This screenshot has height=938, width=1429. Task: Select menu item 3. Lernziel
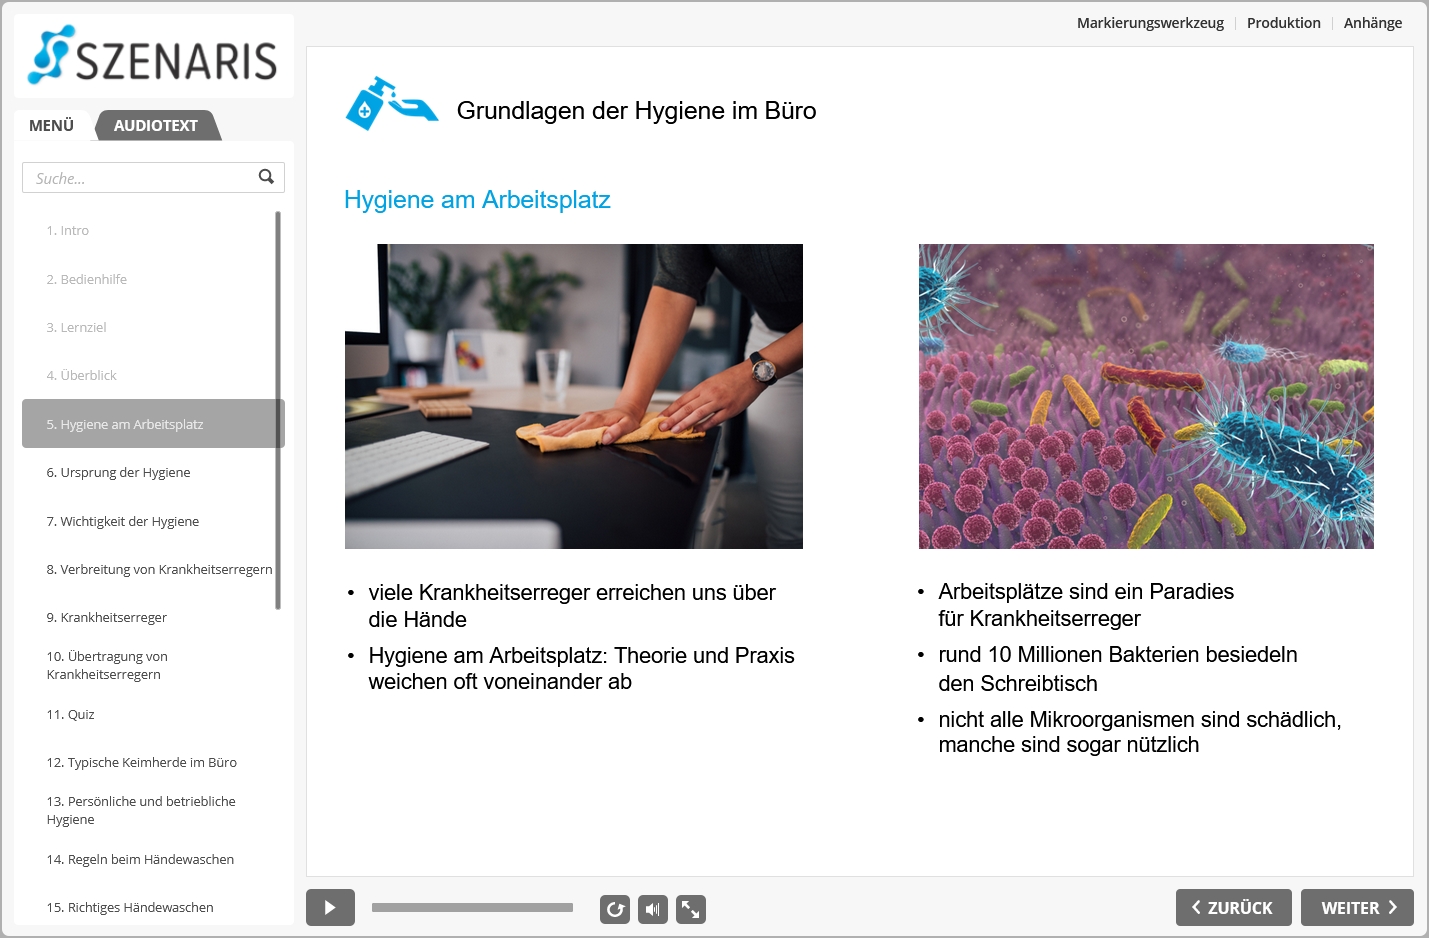click(153, 327)
